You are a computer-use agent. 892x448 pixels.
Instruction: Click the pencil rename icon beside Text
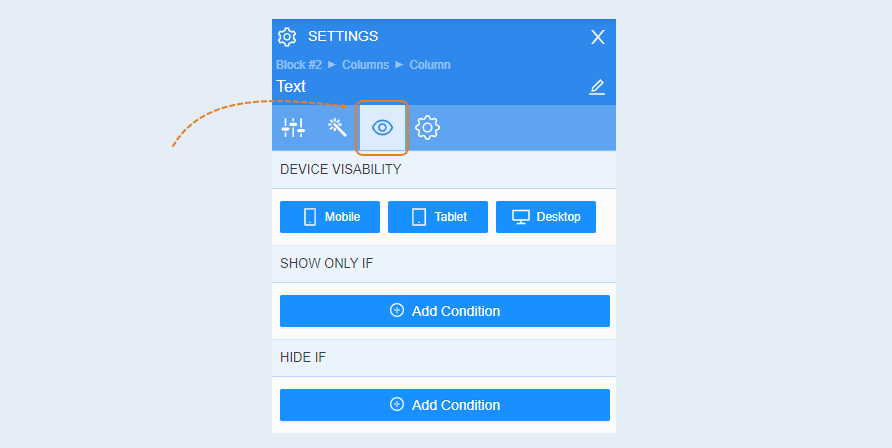point(597,87)
